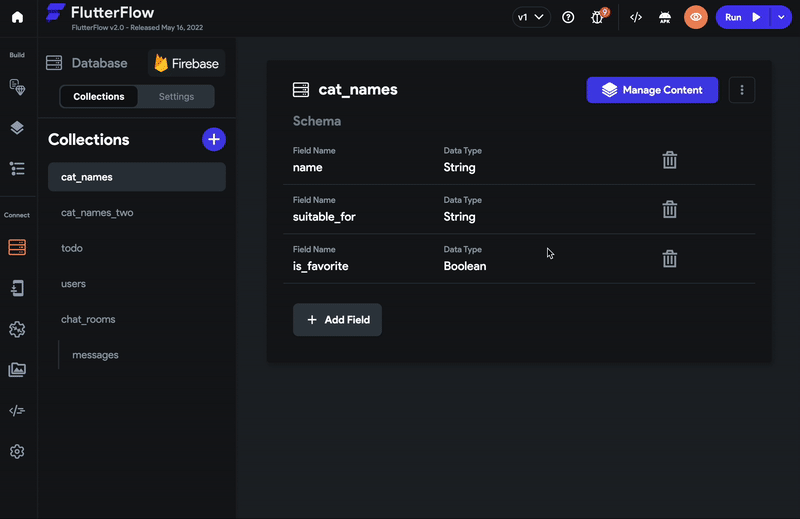The height and width of the screenshot is (519, 800).
Task: Delete the name field
Action: [669, 160]
